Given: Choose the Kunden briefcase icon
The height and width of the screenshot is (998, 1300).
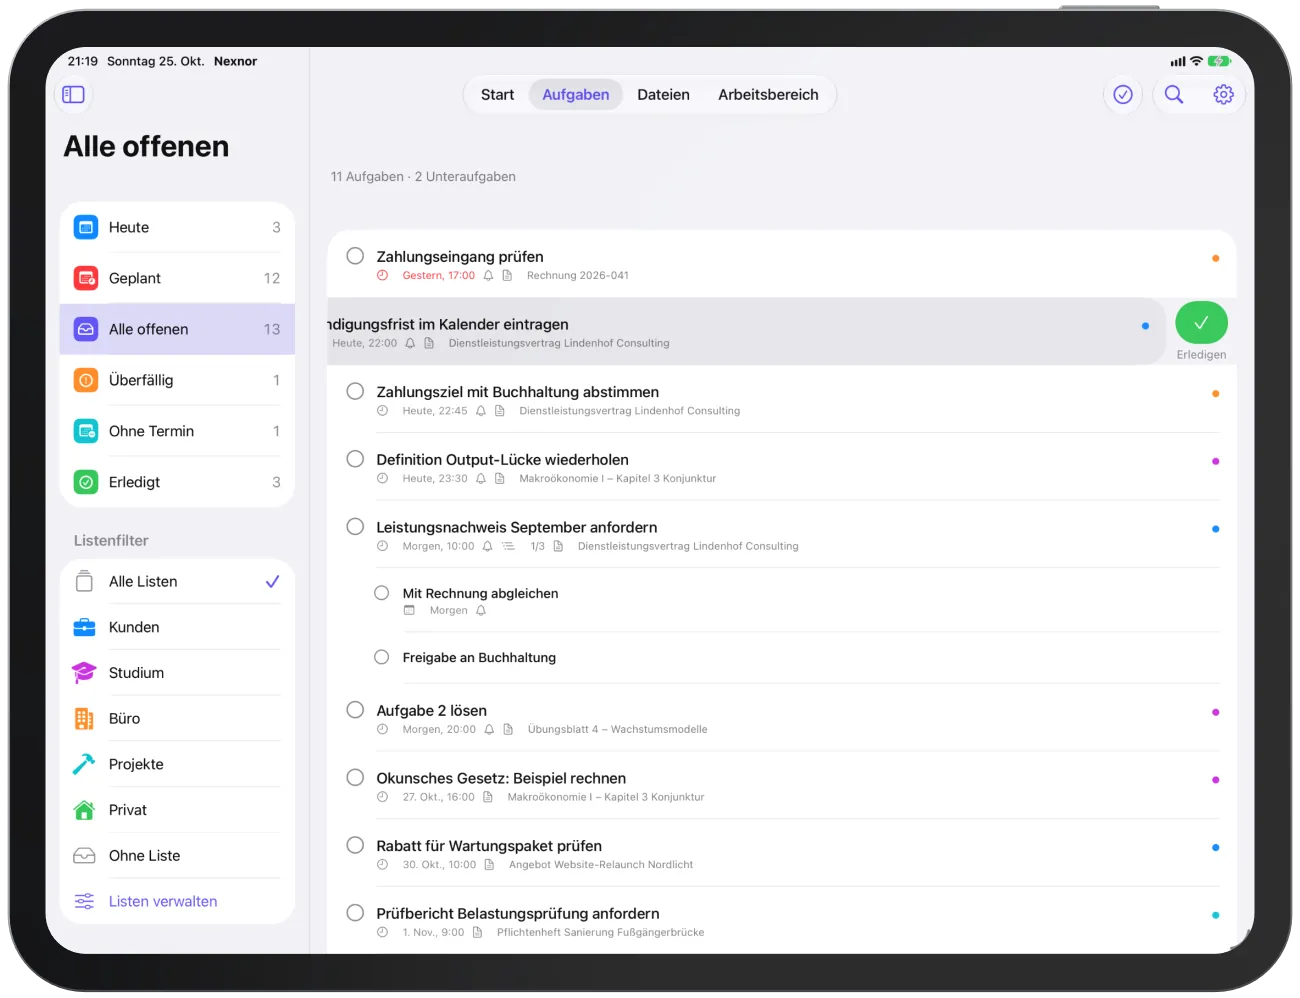Looking at the screenshot, I should click(84, 628).
